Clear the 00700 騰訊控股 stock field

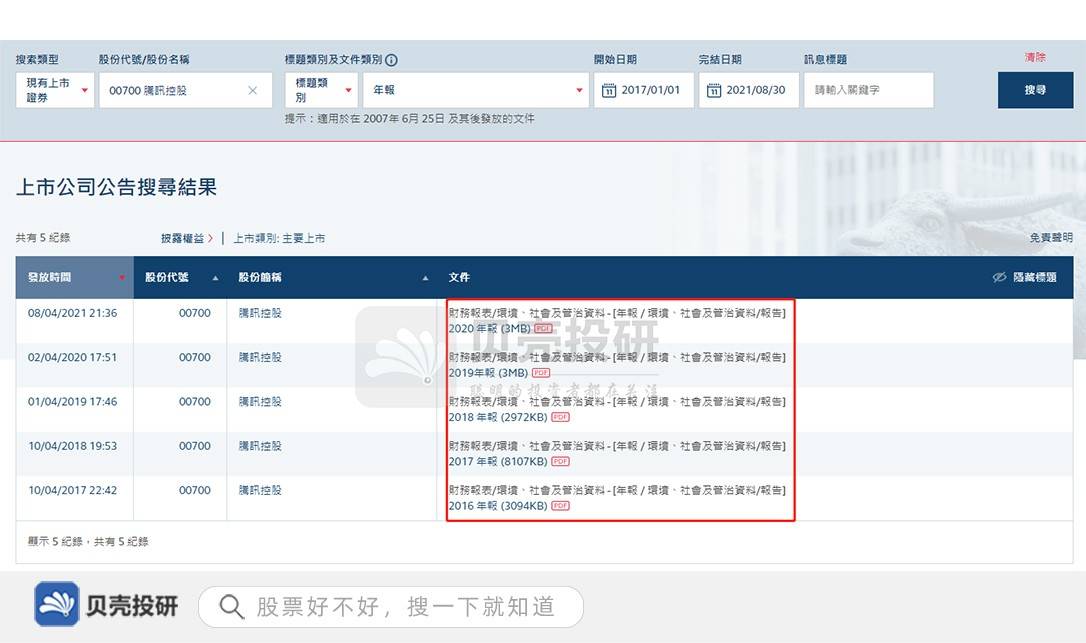point(253,90)
